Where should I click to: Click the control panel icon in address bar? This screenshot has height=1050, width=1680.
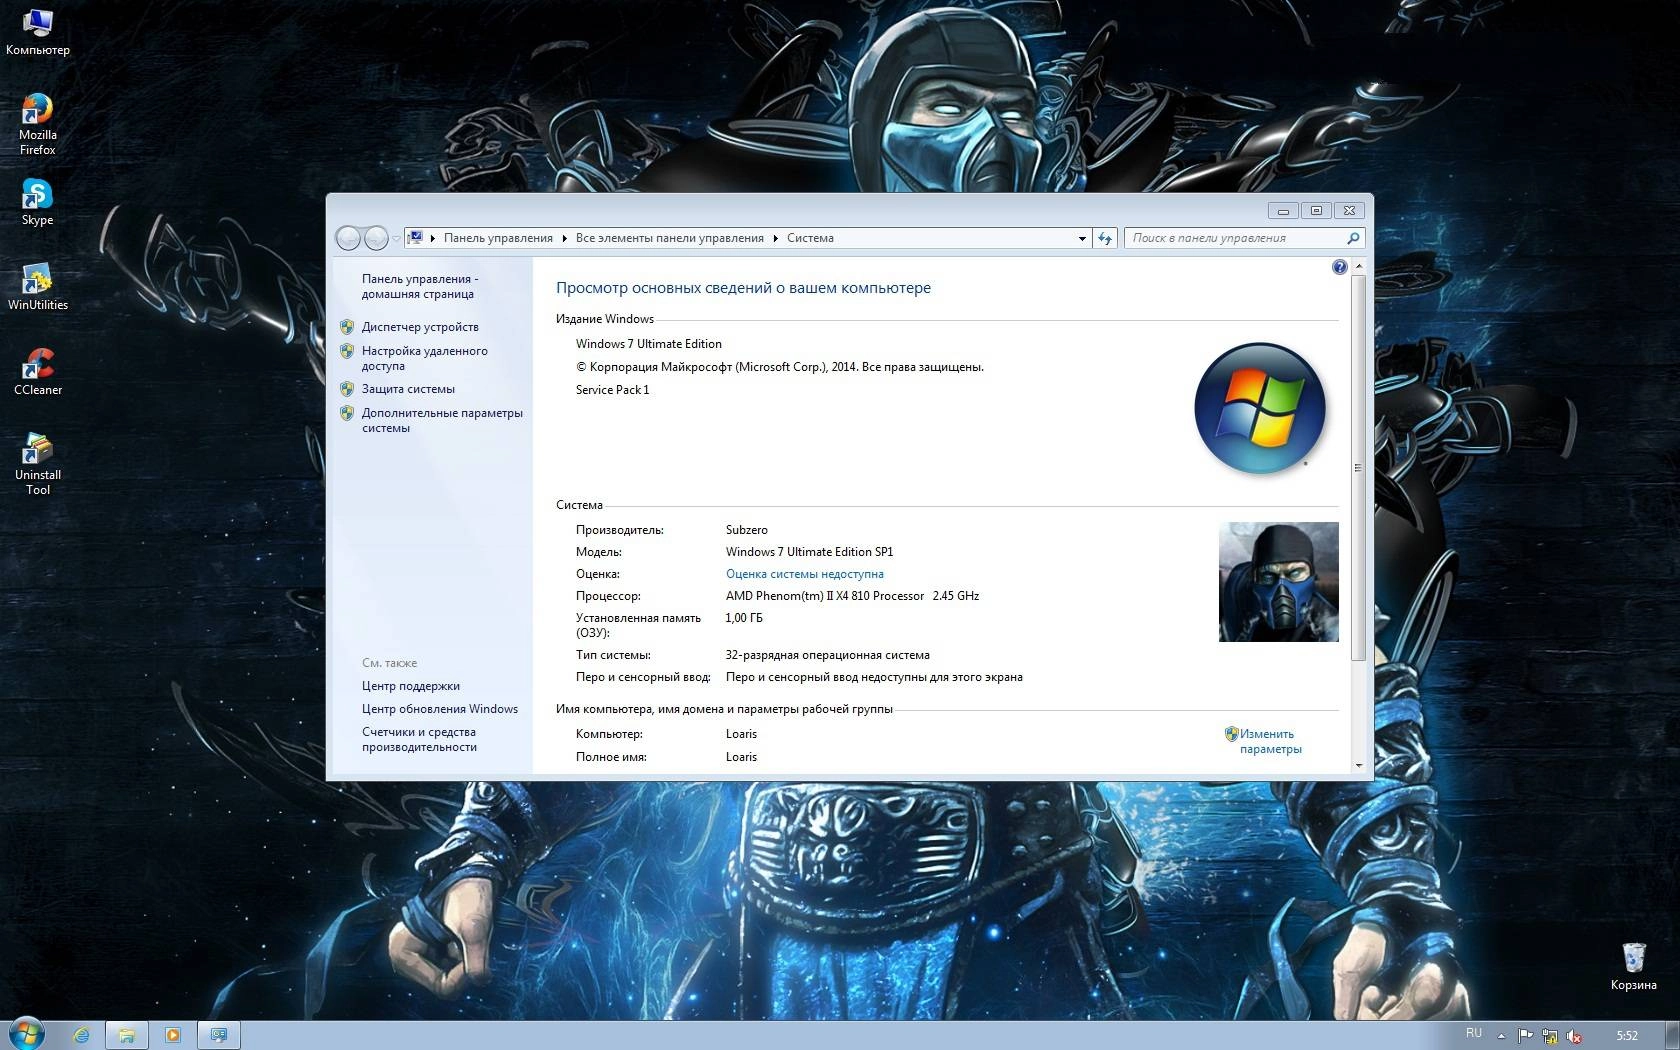click(x=415, y=238)
